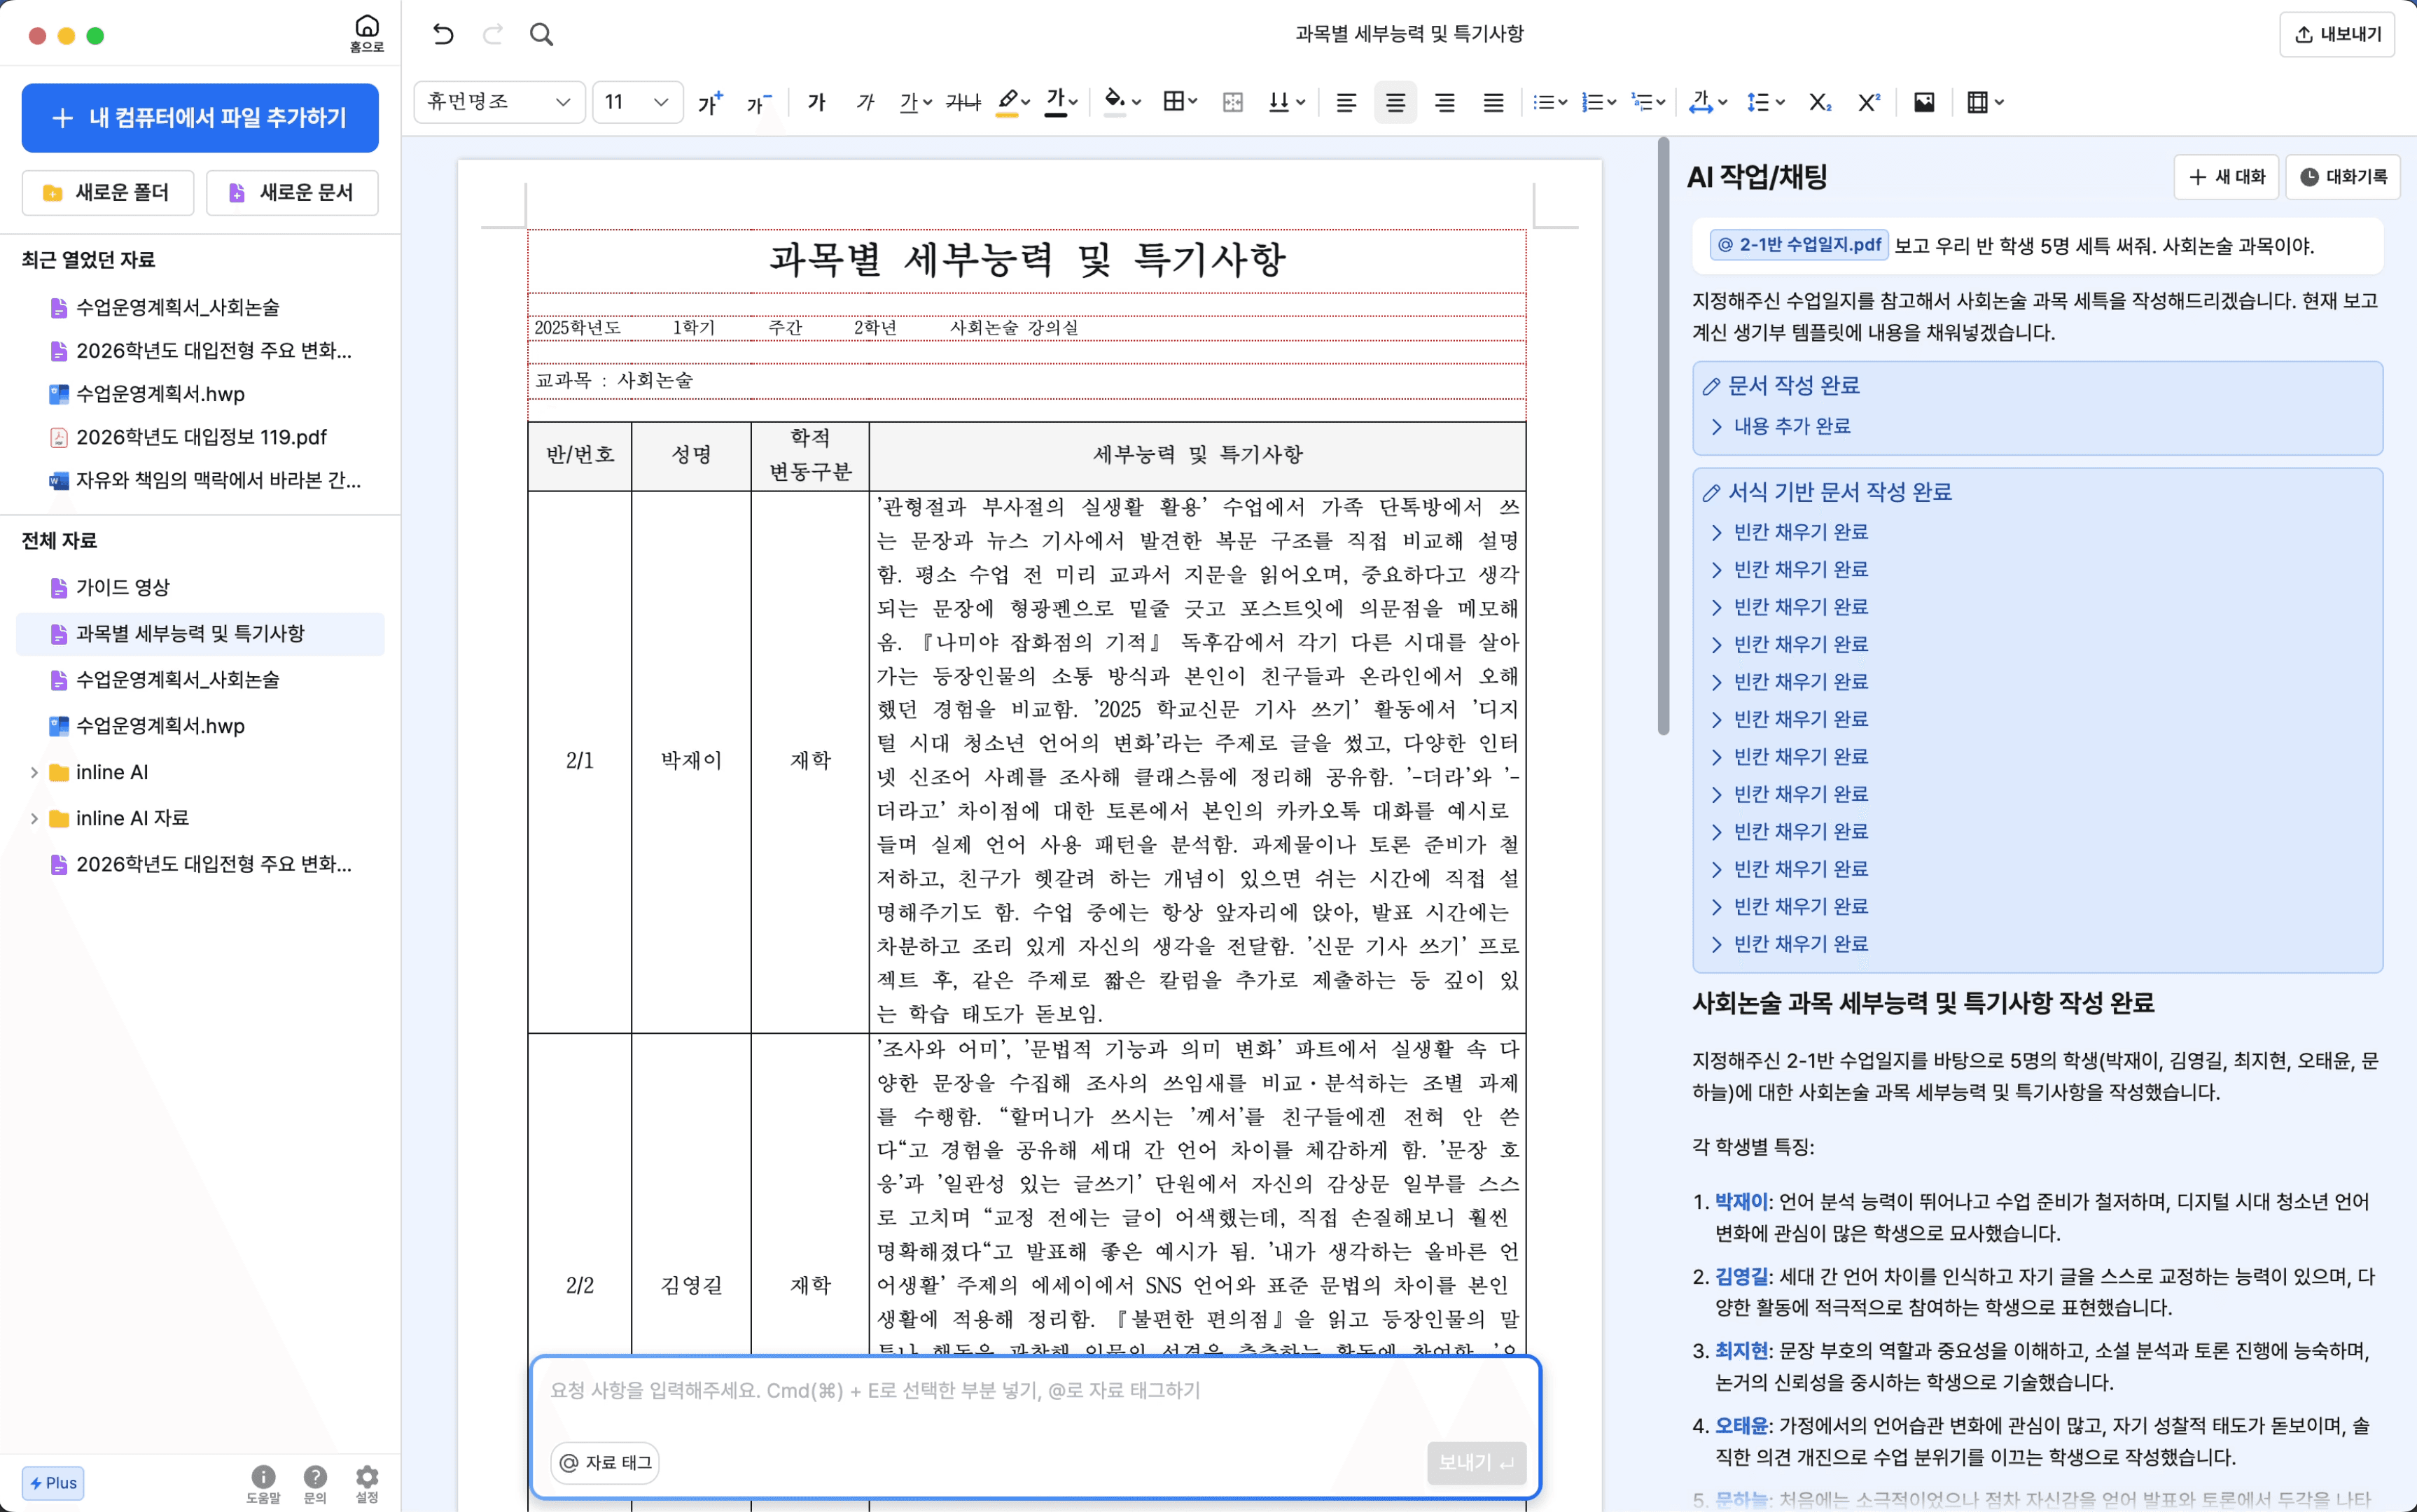This screenshot has height=1512, width=2417.
Task: Select 과목별 세부능력 및 특기사항 file
Action: tap(200, 634)
